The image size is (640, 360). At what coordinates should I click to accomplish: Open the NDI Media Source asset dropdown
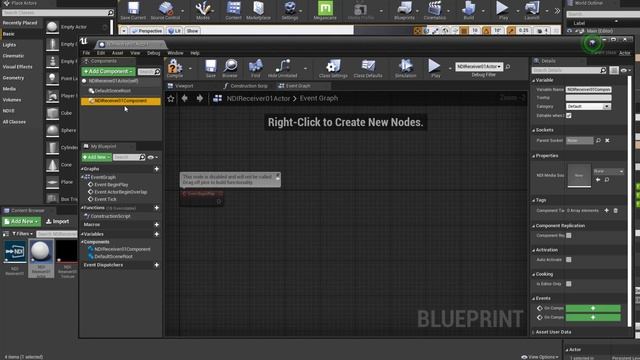coord(608,171)
